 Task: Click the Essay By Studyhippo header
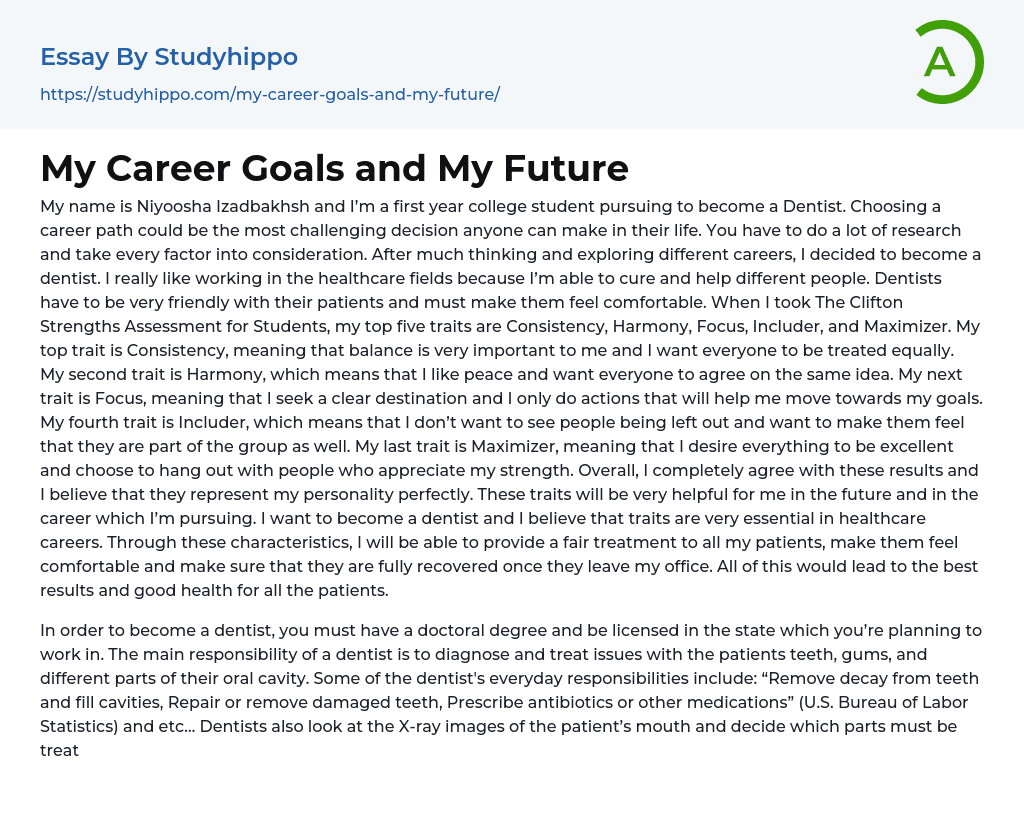click(x=169, y=57)
